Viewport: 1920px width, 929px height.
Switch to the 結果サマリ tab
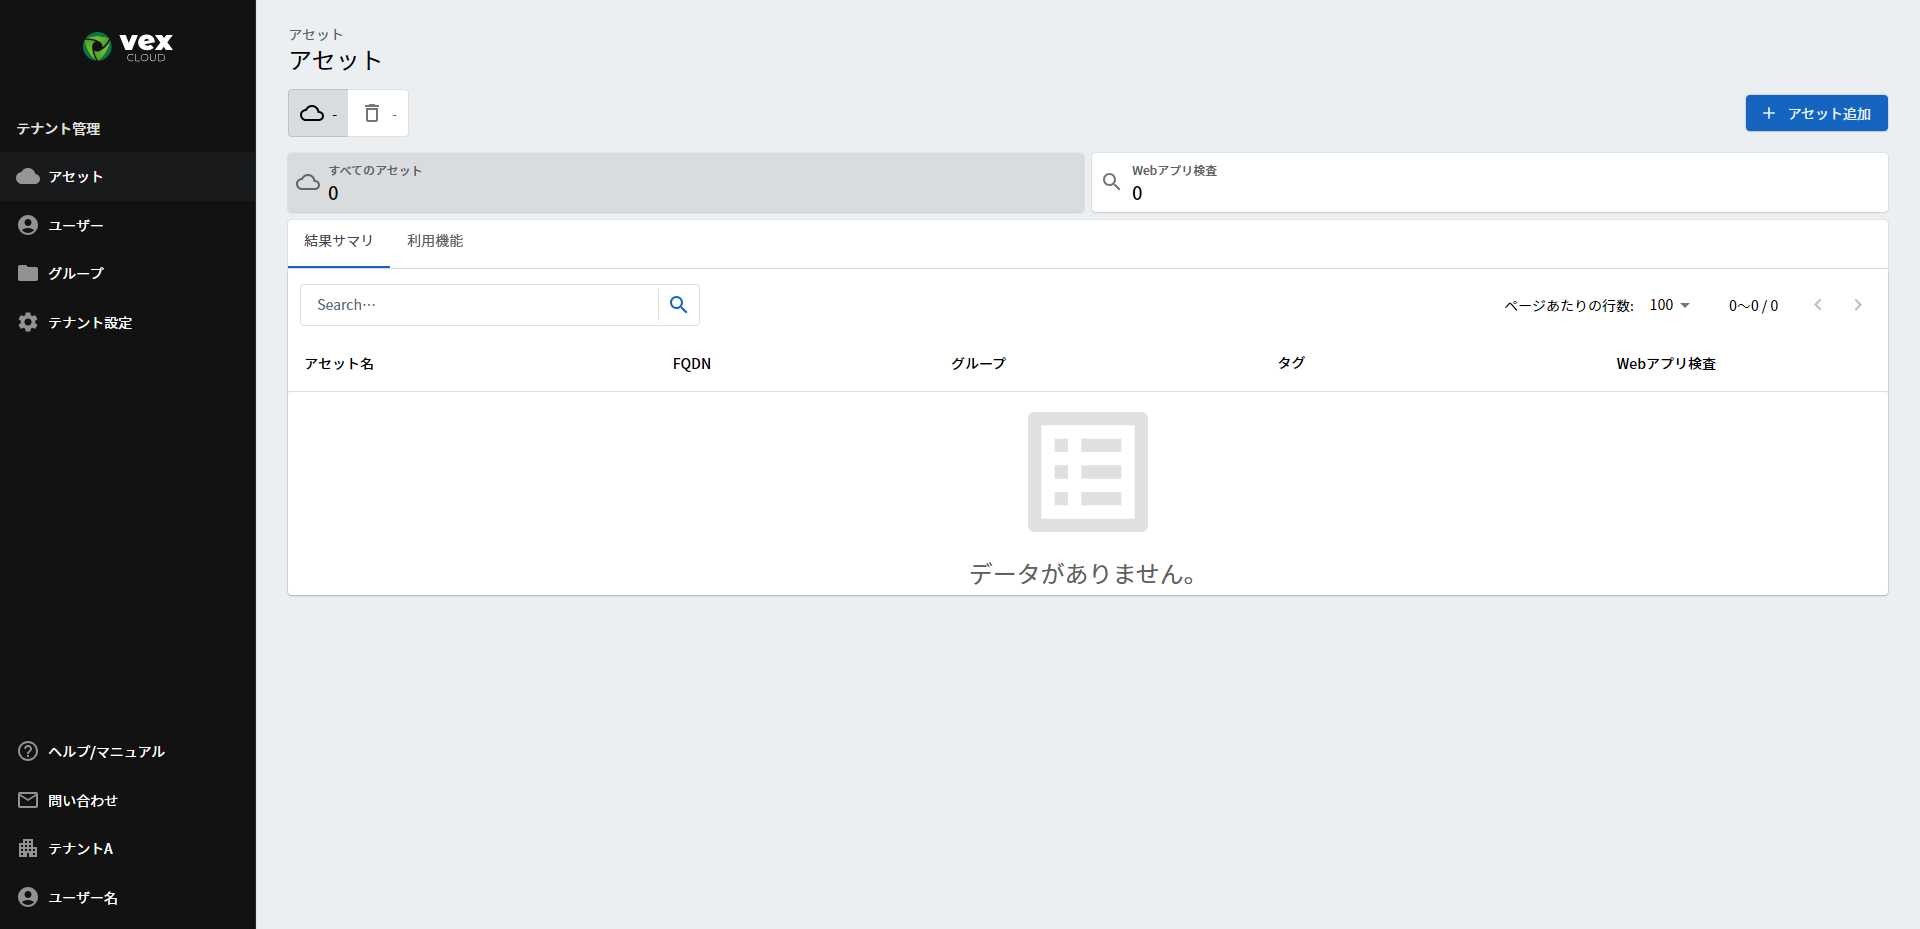point(338,242)
